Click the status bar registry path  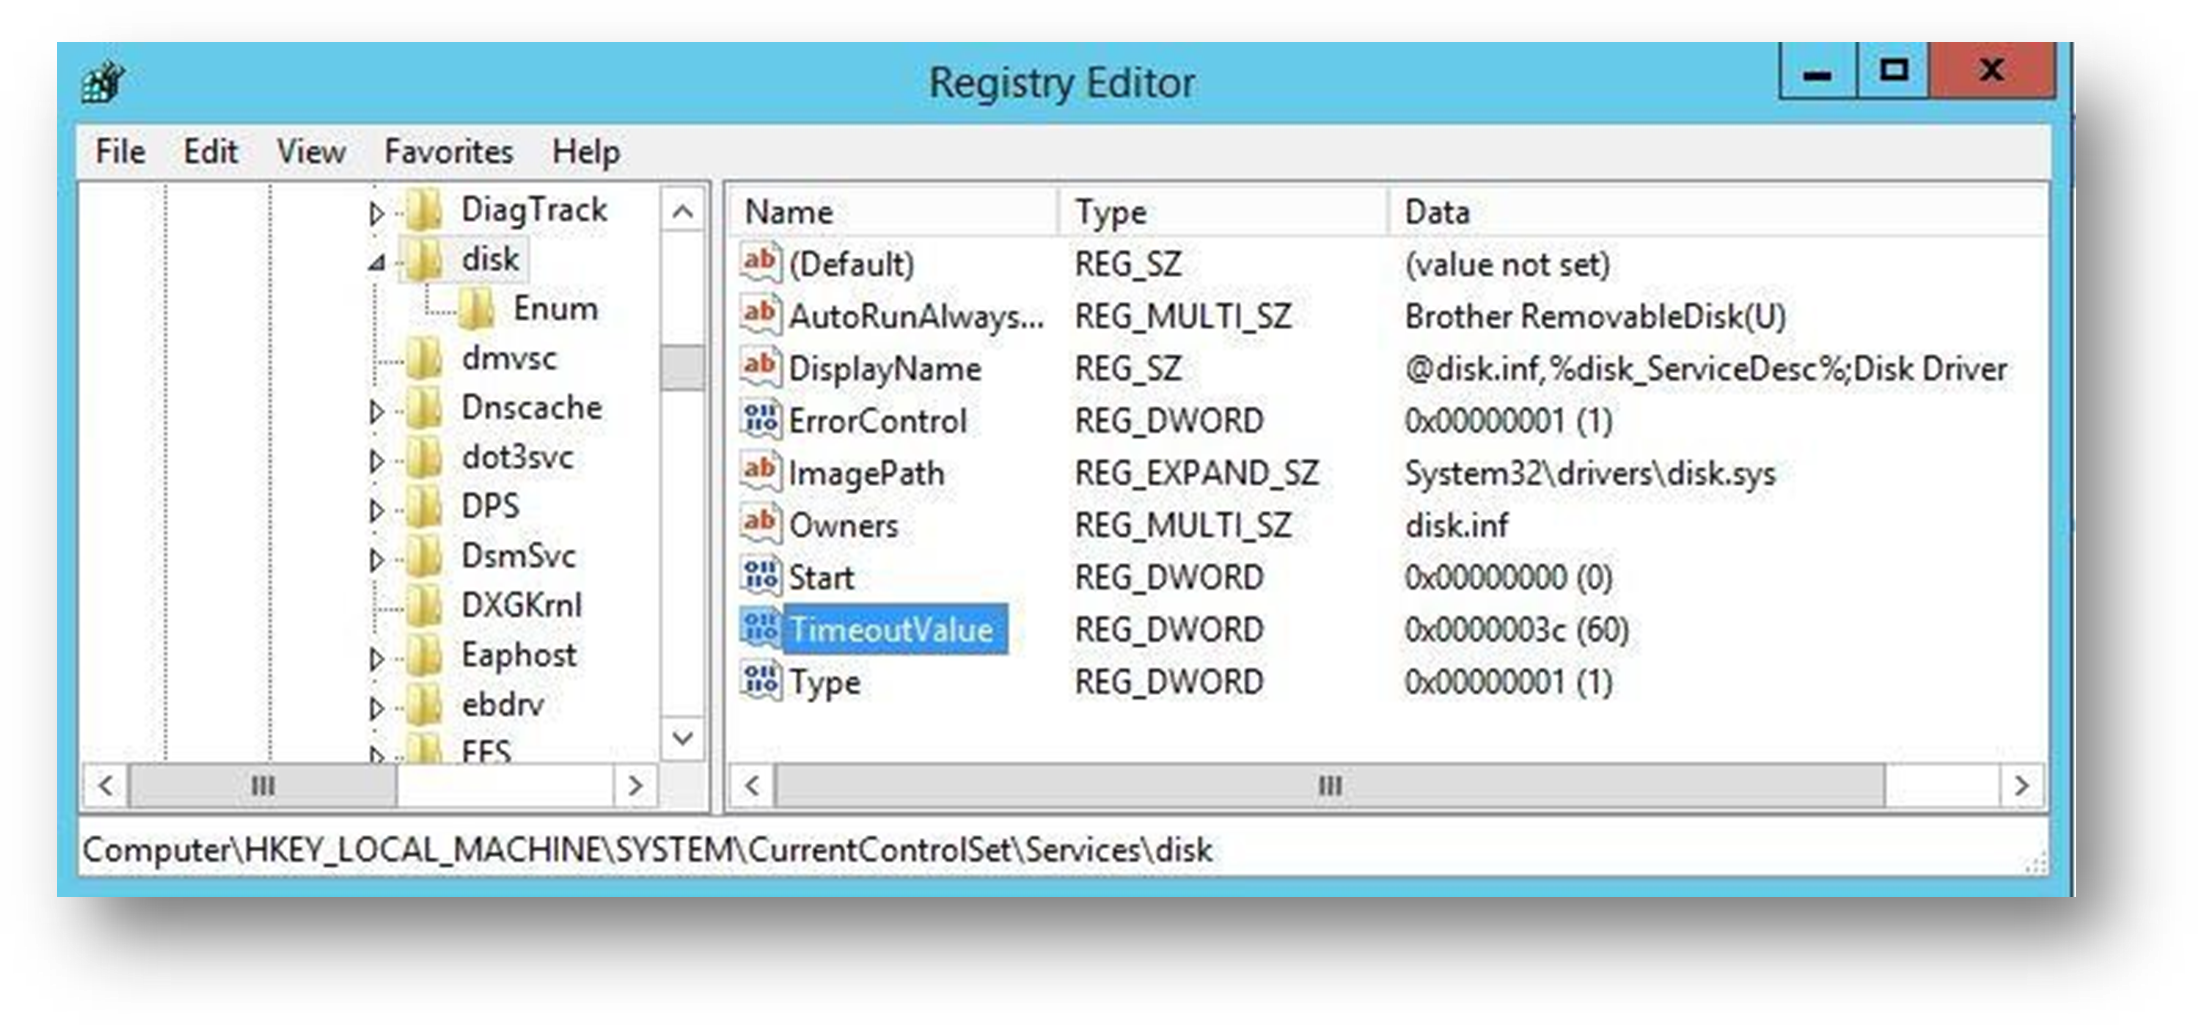pyautogui.click(x=647, y=850)
